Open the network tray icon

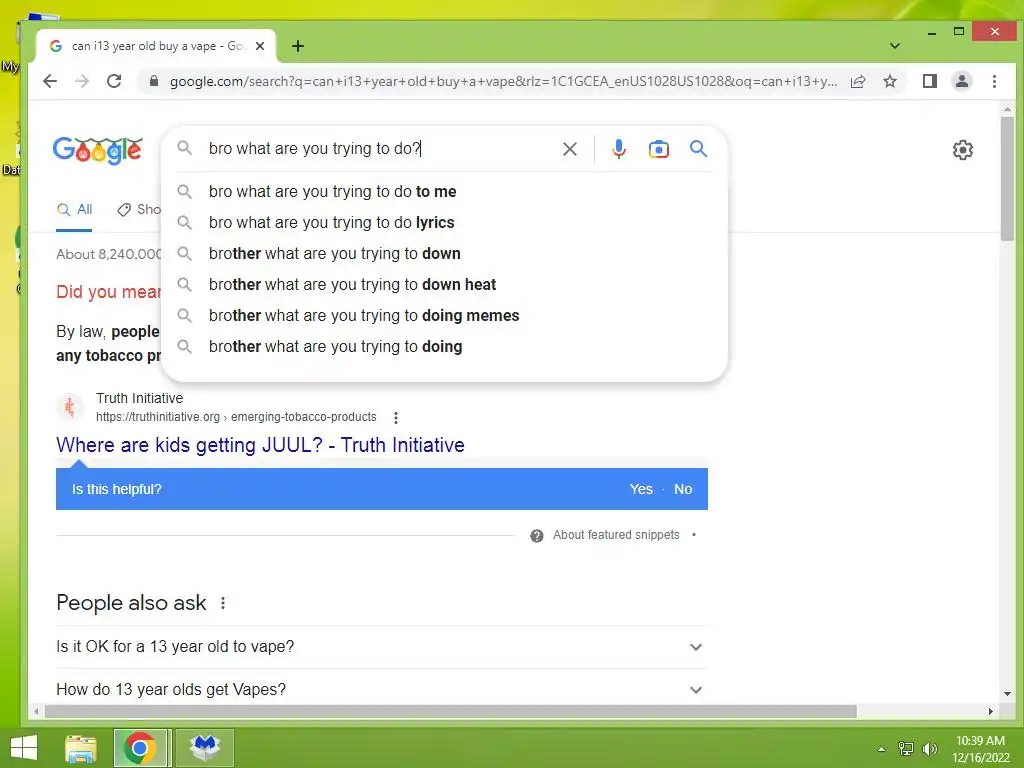905,748
